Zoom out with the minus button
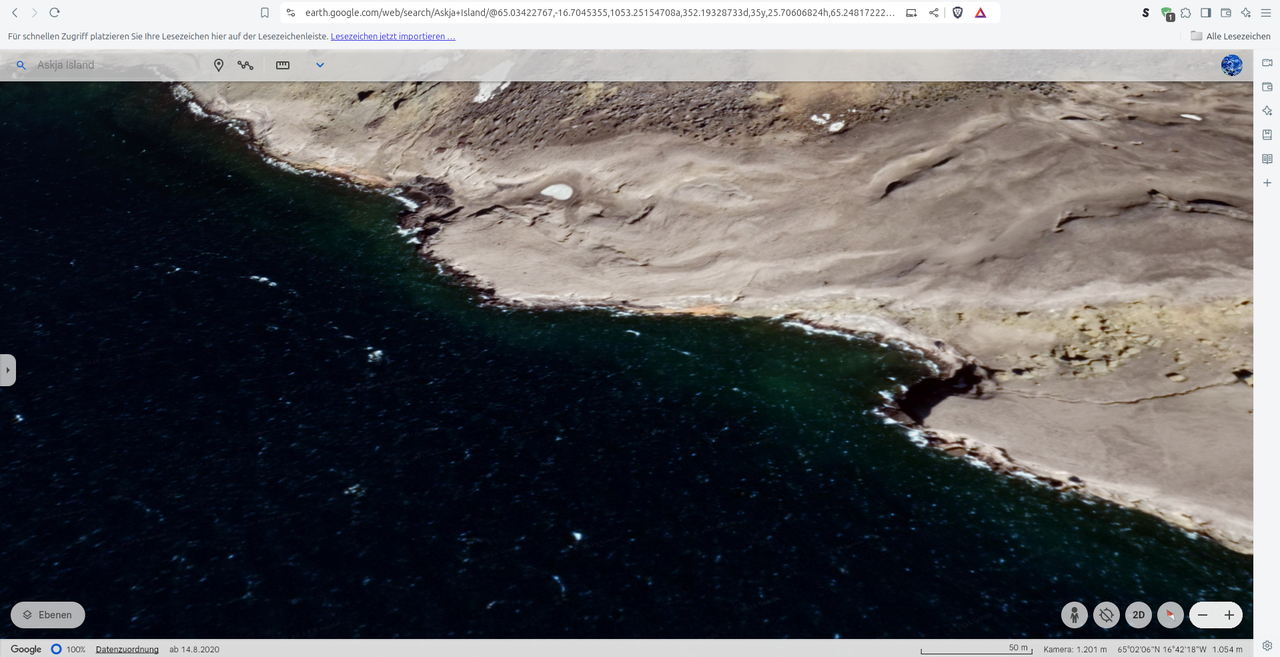 click(x=1203, y=615)
